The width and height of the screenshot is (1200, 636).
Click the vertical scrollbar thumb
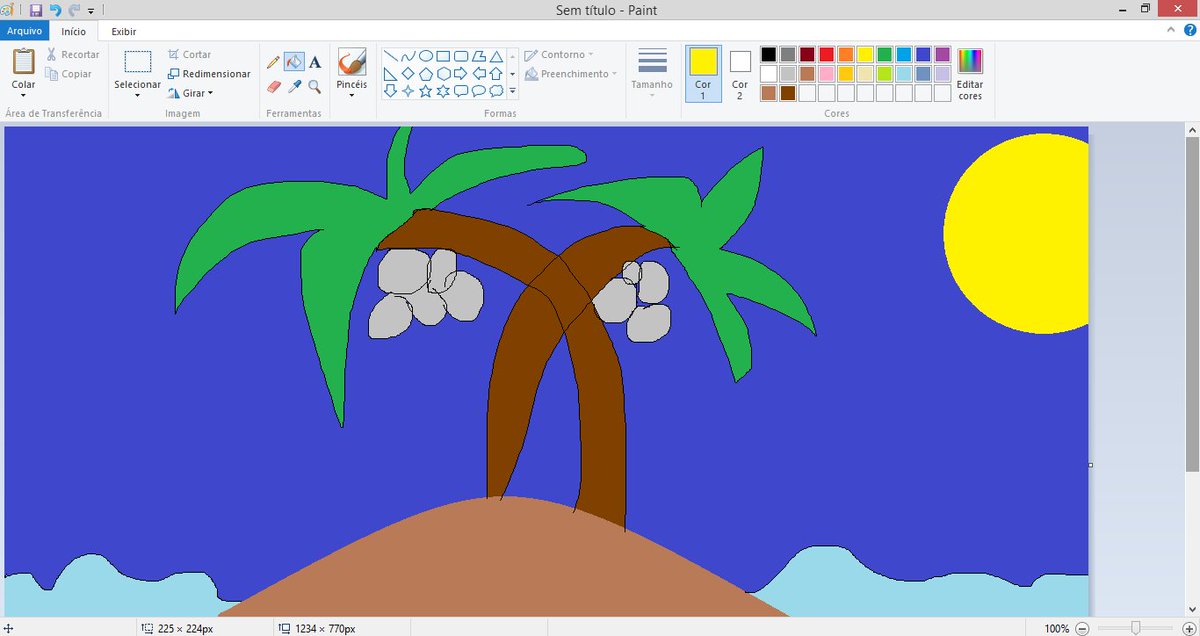1191,304
